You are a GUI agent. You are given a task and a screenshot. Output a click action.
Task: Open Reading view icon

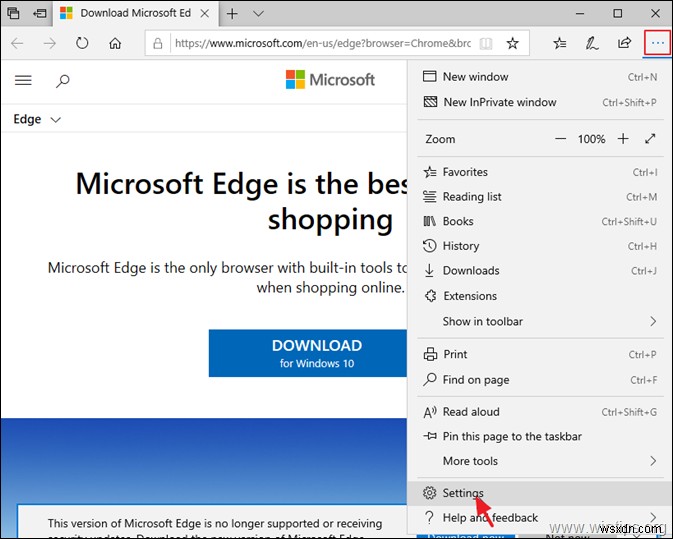coord(486,43)
